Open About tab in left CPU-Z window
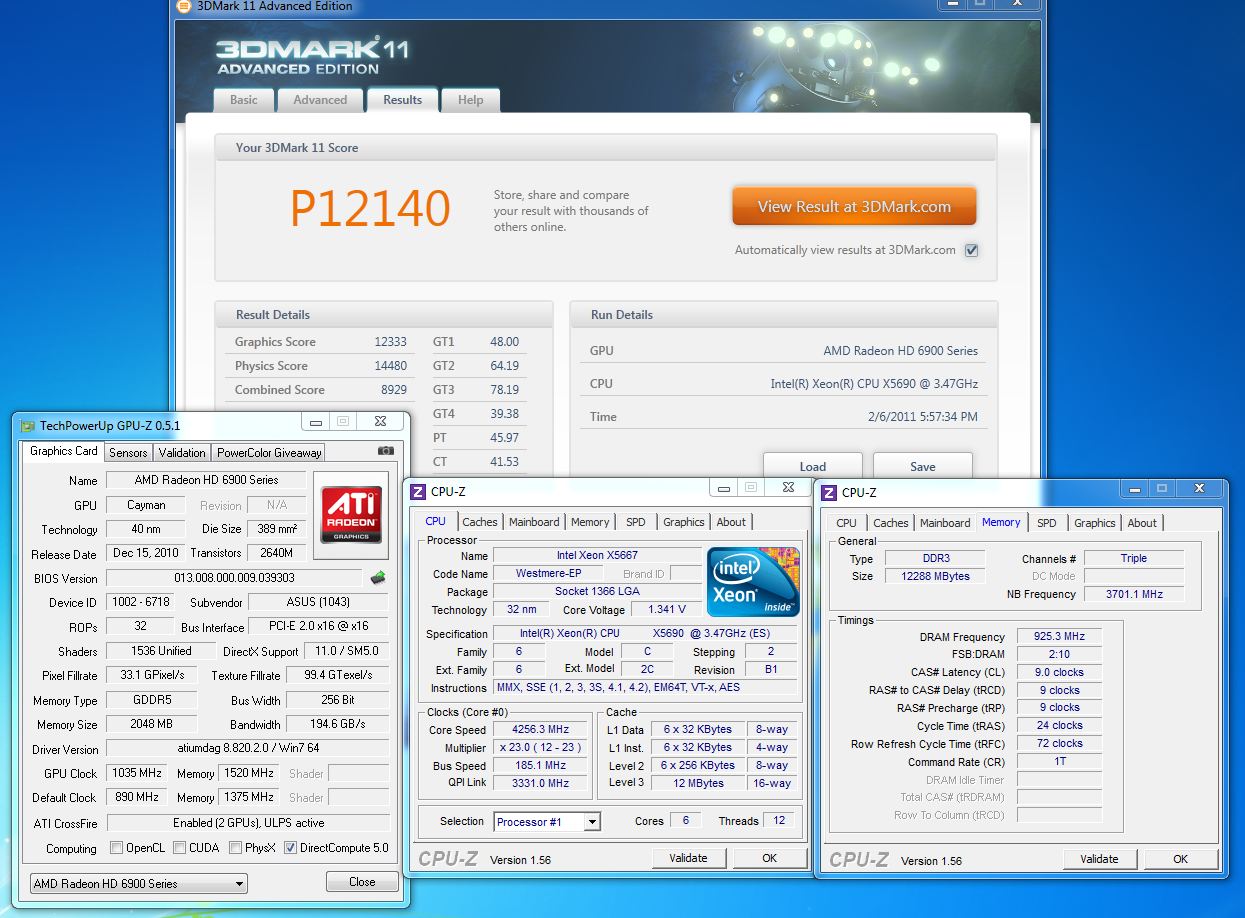1245x918 pixels. pyautogui.click(x=731, y=522)
